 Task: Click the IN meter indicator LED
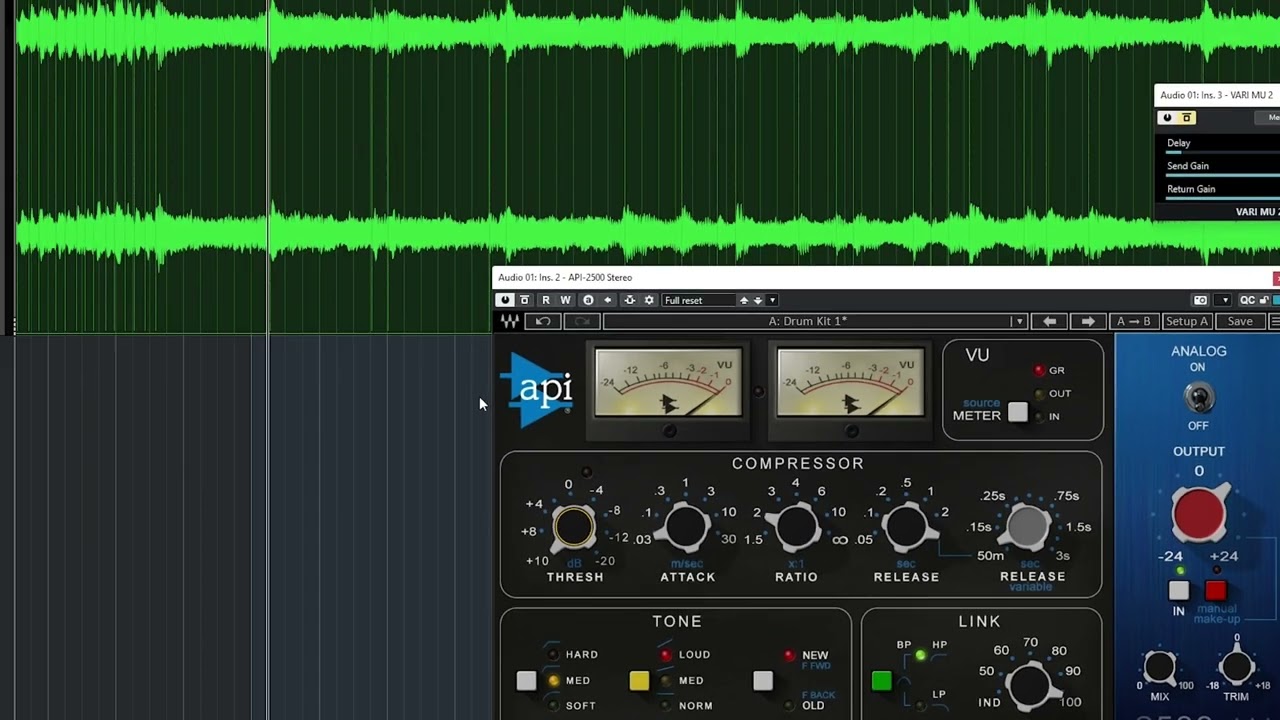pos(1039,417)
